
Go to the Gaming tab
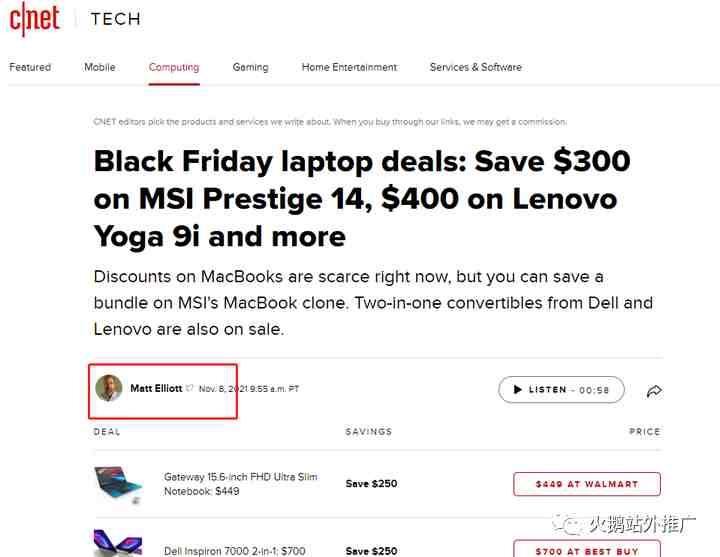pyautogui.click(x=250, y=67)
